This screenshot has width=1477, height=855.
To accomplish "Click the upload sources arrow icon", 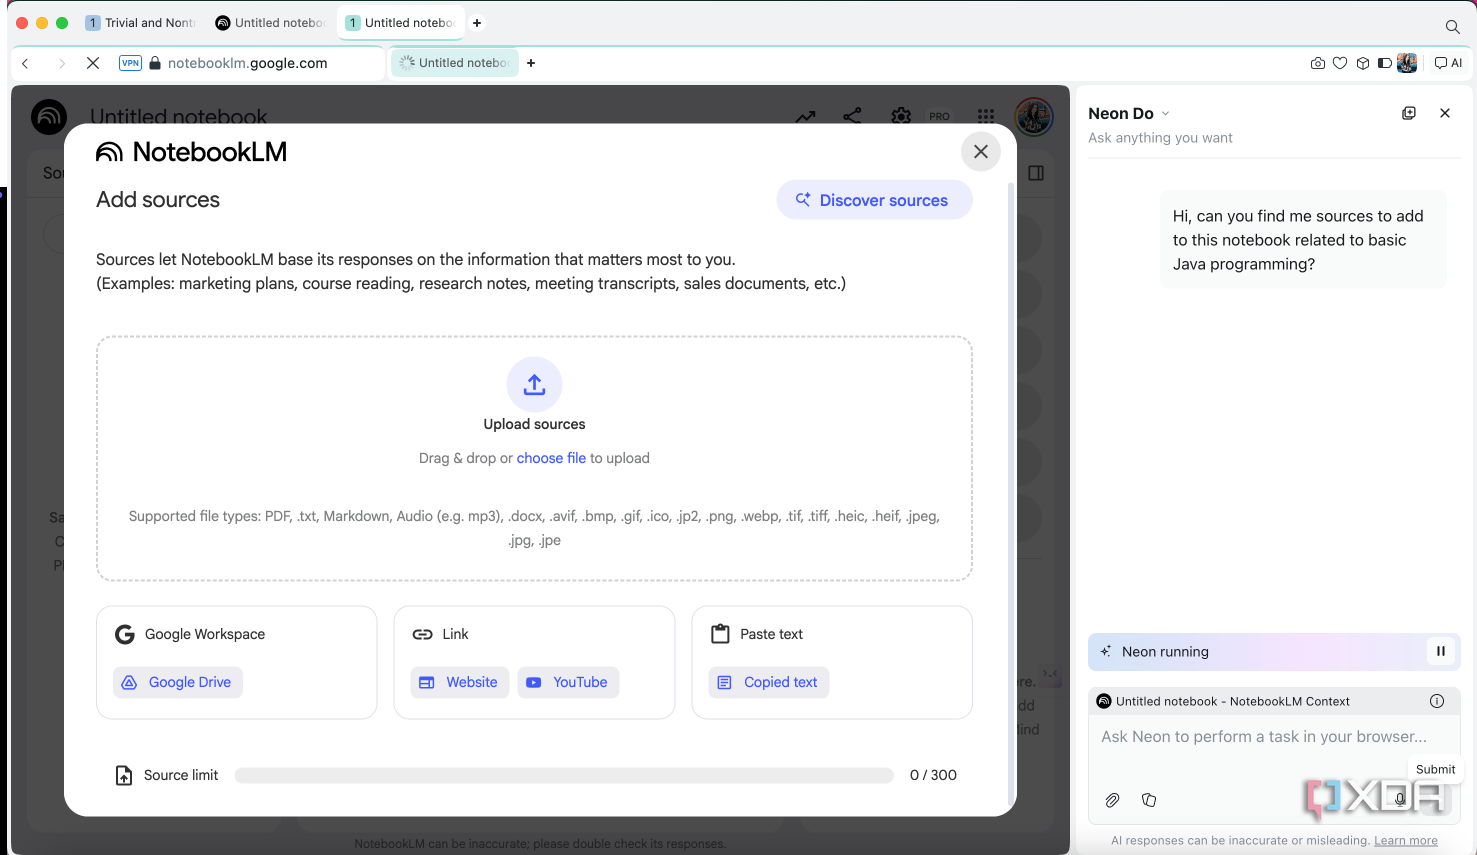I will (535, 384).
